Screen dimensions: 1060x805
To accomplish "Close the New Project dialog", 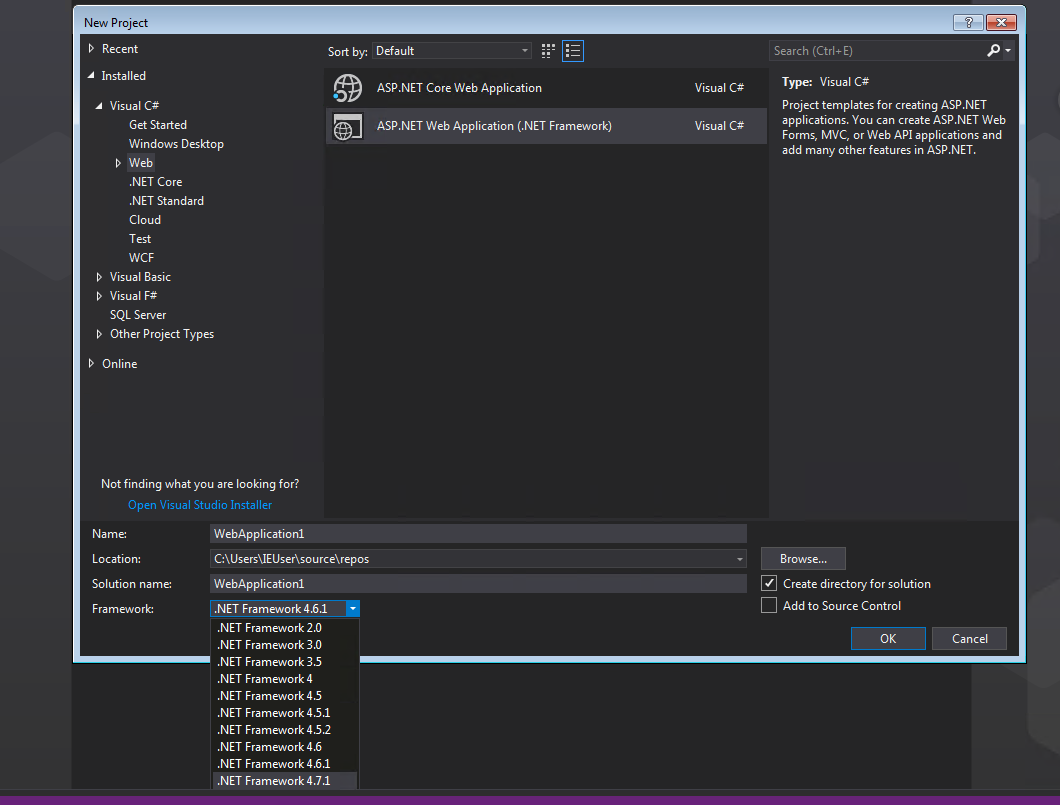I will [x=1001, y=22].
